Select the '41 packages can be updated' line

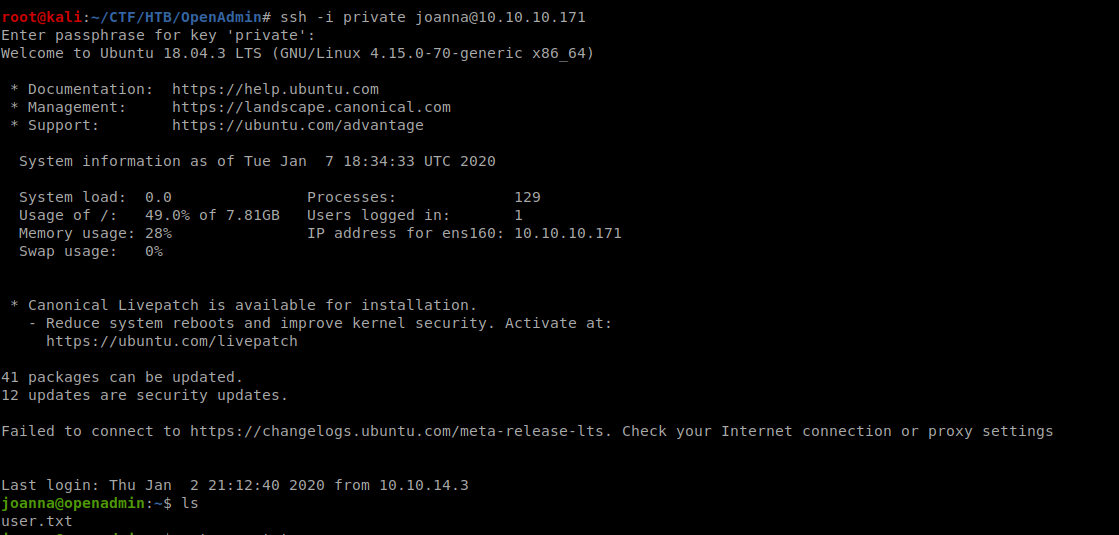click(122, 377)
